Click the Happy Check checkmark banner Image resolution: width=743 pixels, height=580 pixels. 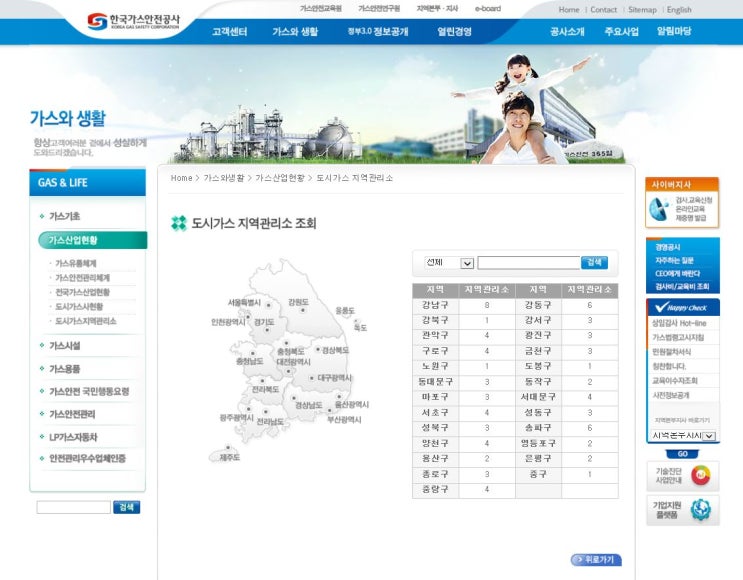pyautogui.click(x=683, y=308)
